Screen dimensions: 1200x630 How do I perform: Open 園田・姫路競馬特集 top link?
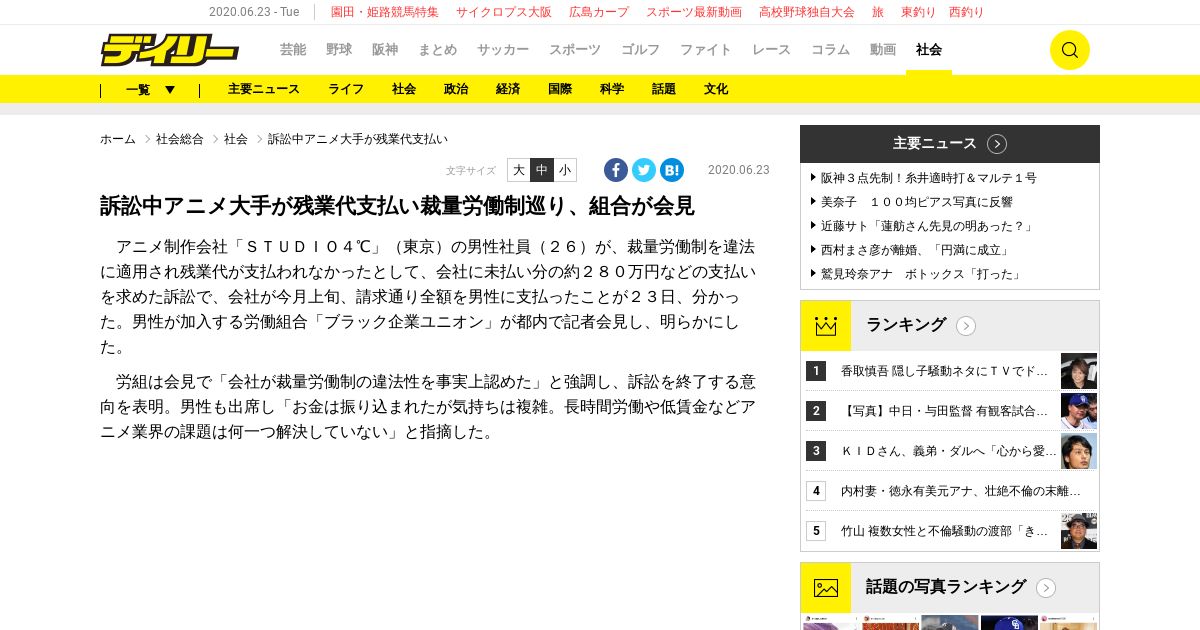click(x=385, y=12)
